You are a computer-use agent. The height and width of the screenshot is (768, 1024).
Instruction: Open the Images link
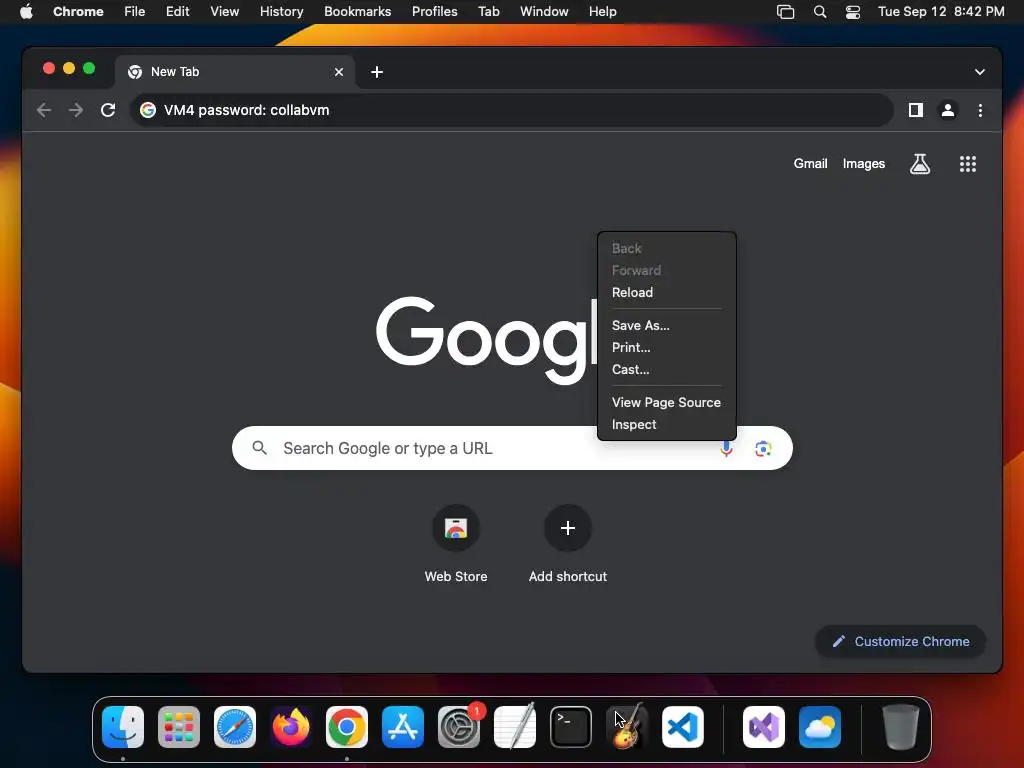[863, 164]
